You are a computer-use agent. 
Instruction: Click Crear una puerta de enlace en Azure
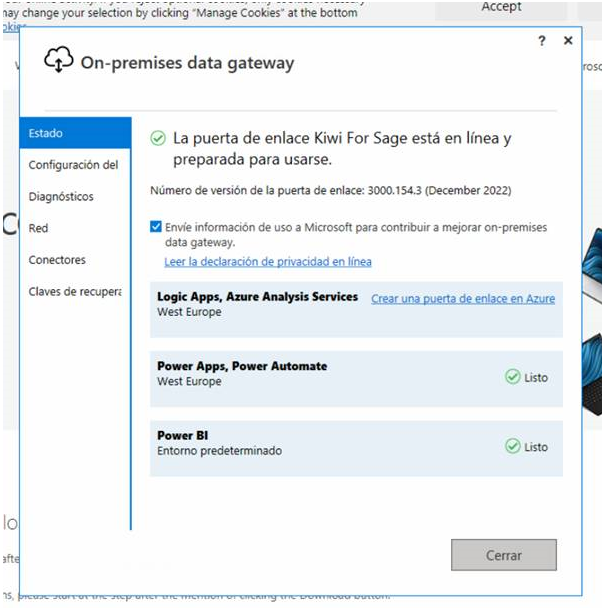tap(463, 299)
